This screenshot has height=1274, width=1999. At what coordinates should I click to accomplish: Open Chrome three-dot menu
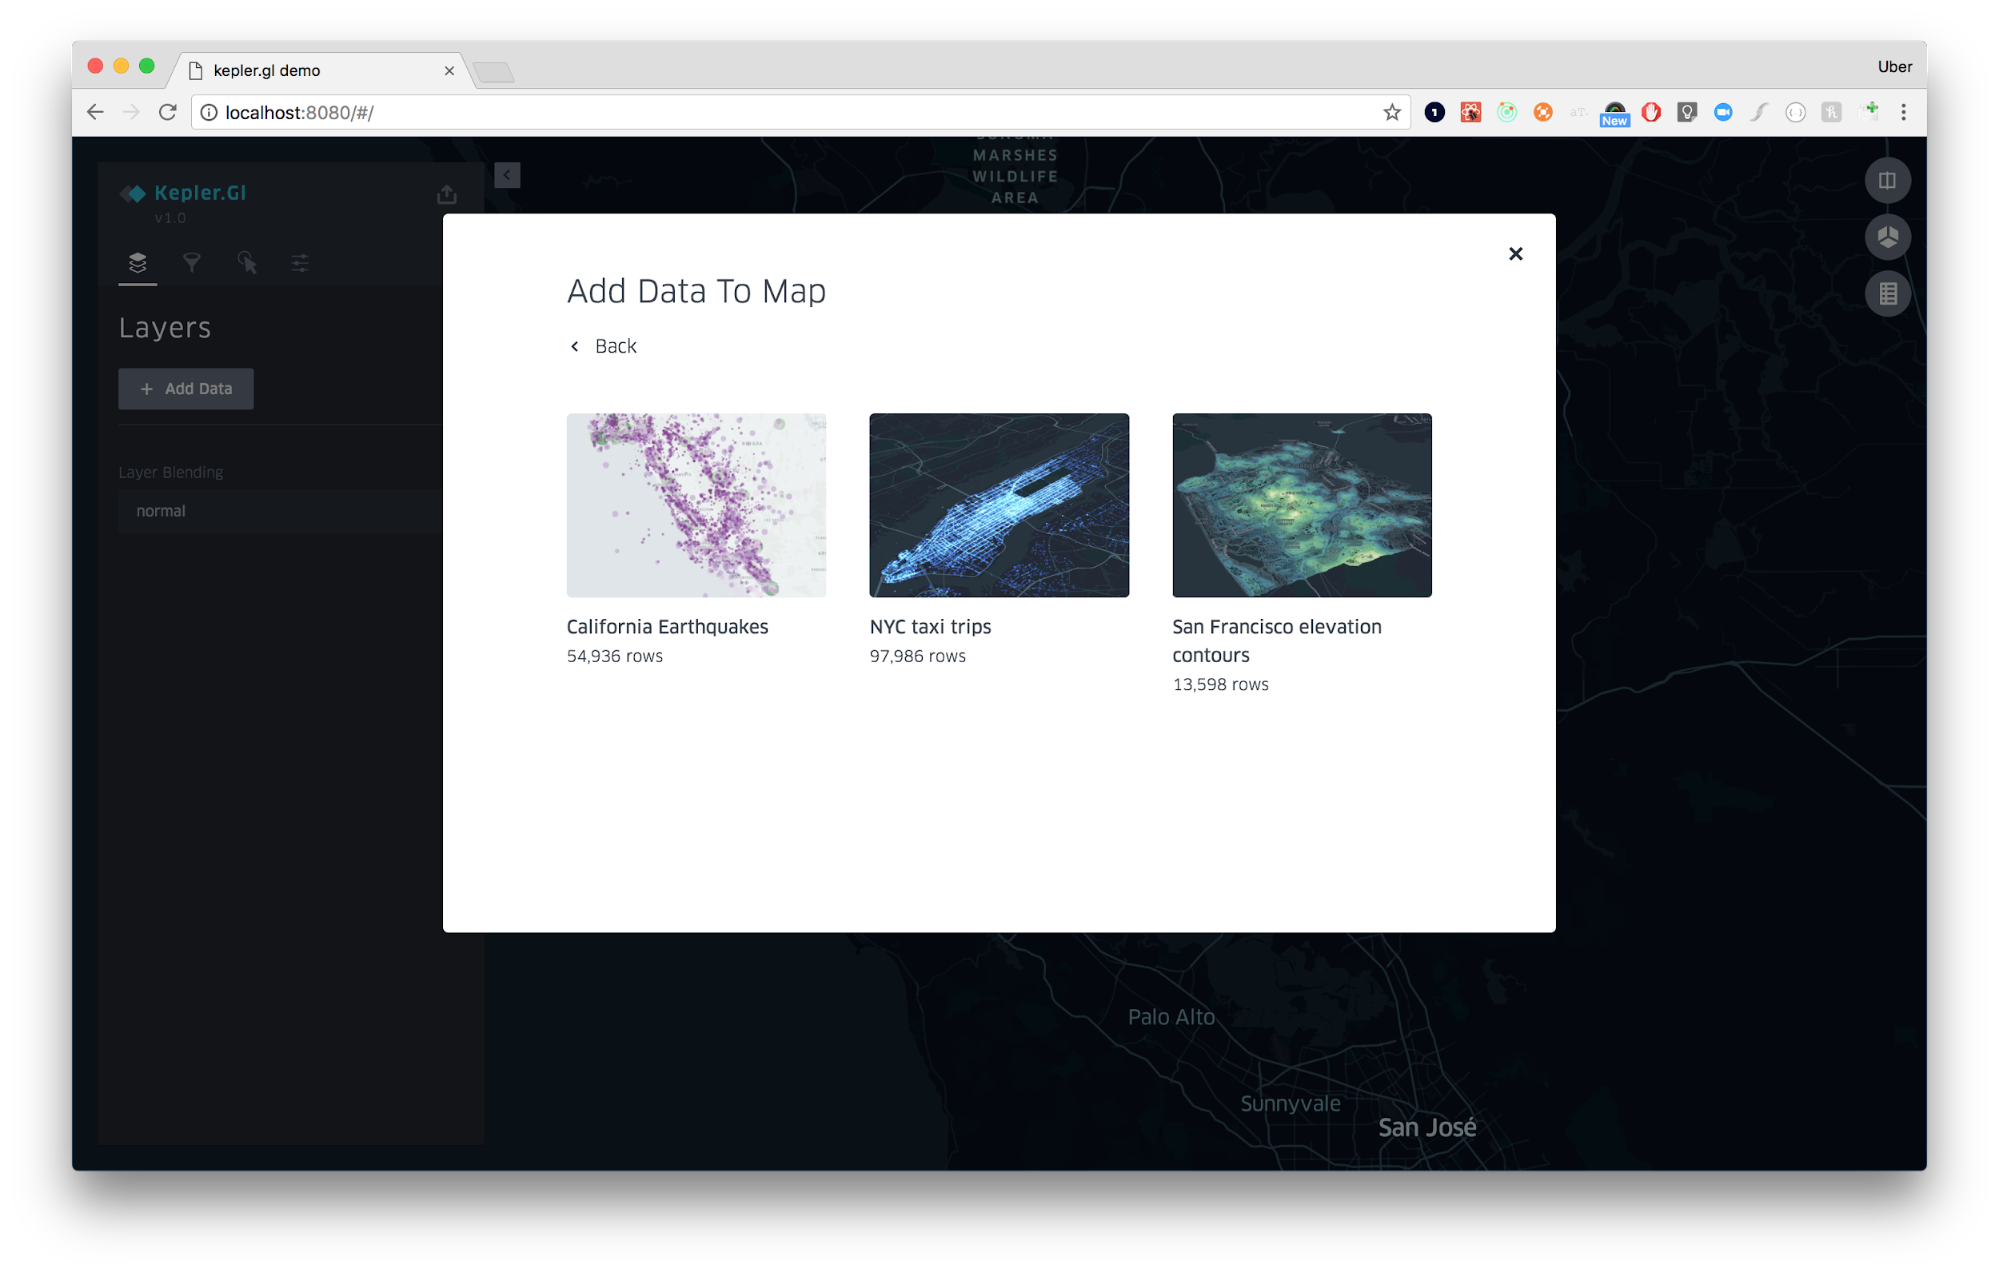(x=1903, y=112)
